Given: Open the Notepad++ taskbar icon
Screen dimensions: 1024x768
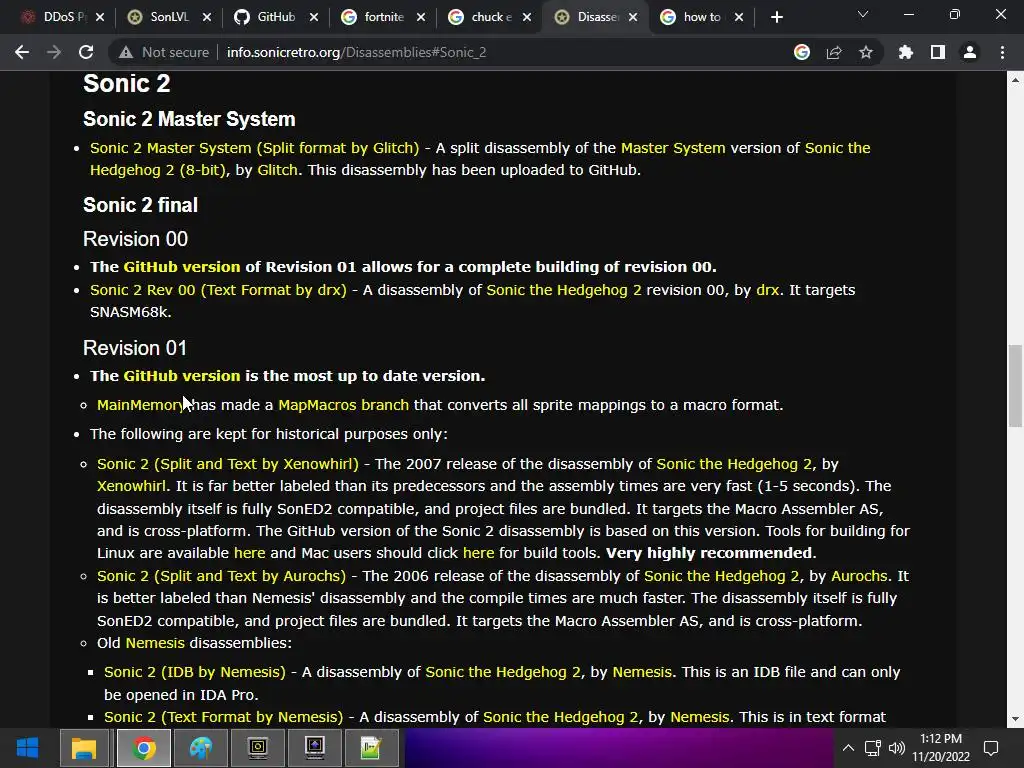Looking at the screenshot, I should tap(370, 748).
